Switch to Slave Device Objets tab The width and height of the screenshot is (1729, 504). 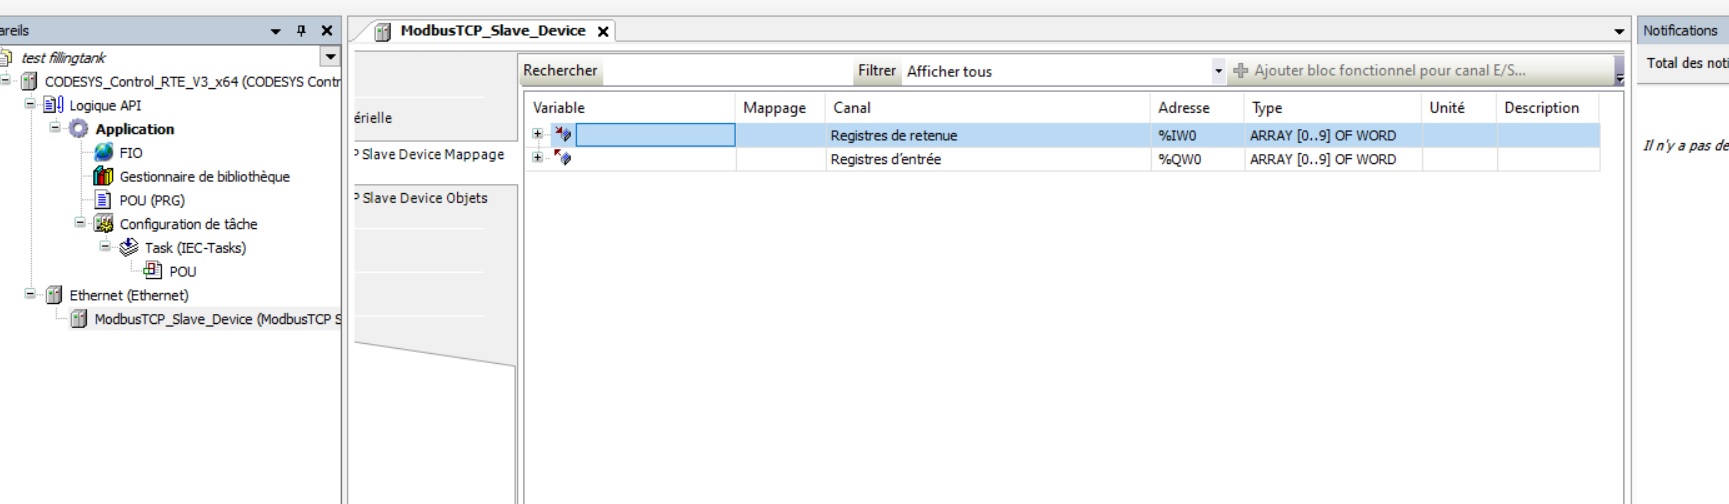click(425, 198)
